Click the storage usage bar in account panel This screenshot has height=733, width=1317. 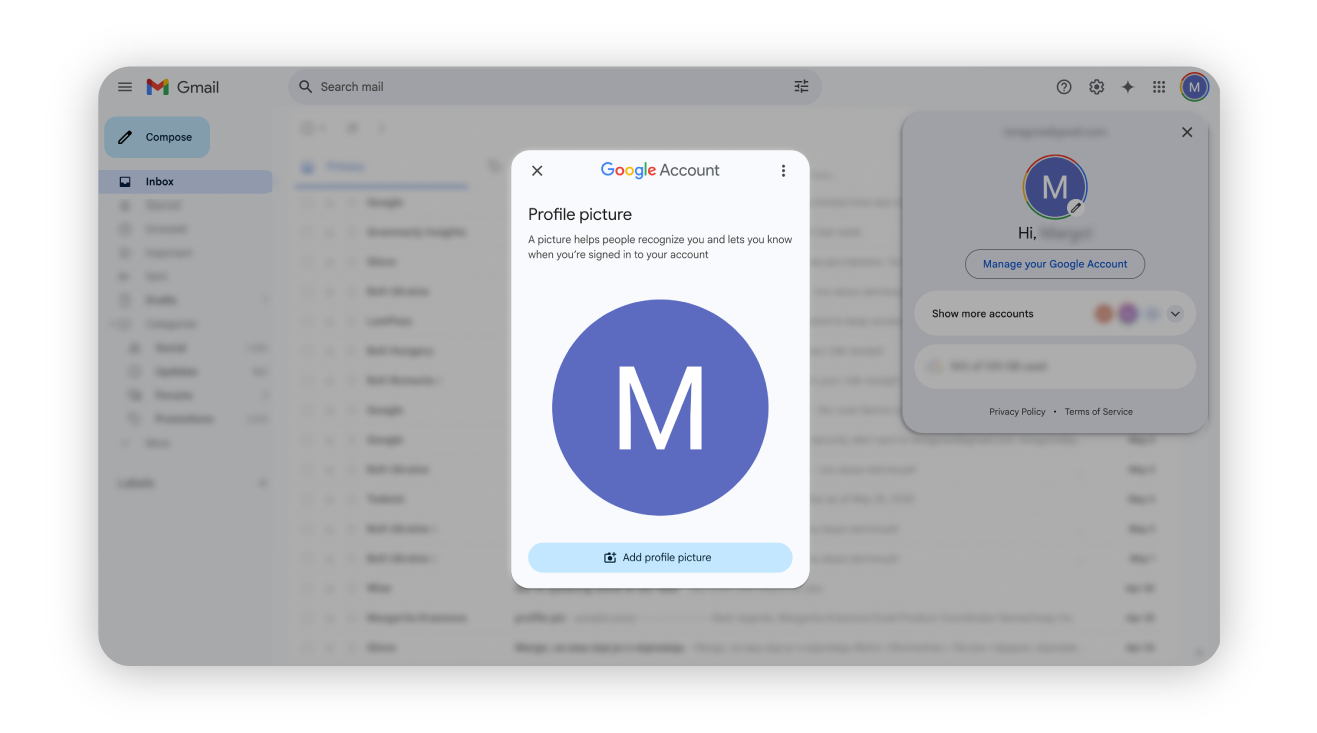point(1054,366)
